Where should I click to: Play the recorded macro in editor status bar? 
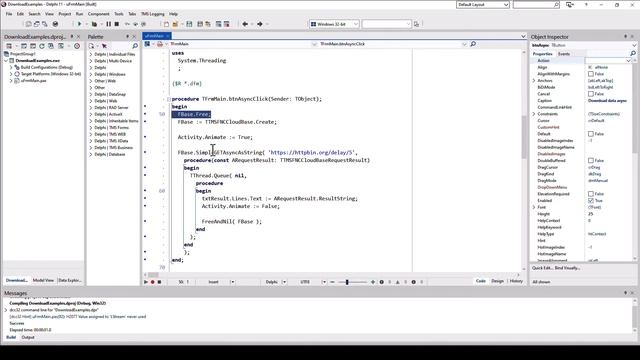[146, 282]
